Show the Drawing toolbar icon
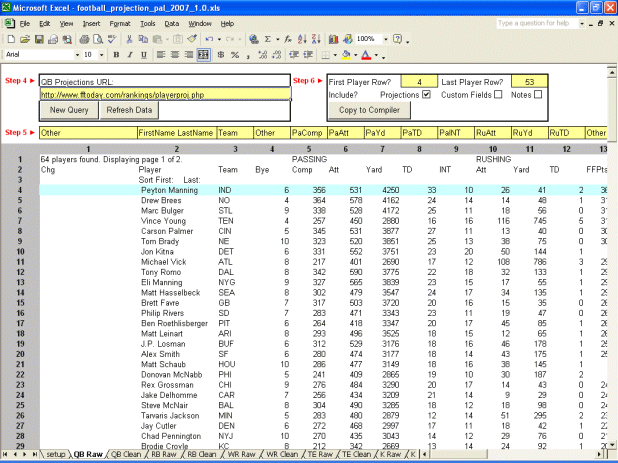618x463 pixels. coord(348,39)
